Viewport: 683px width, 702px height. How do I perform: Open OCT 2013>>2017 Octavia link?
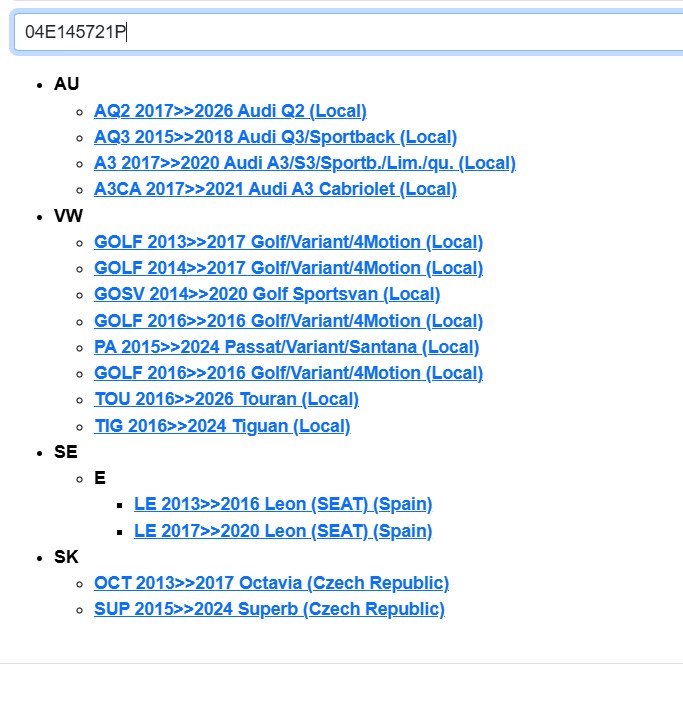[x=271, y=583]
